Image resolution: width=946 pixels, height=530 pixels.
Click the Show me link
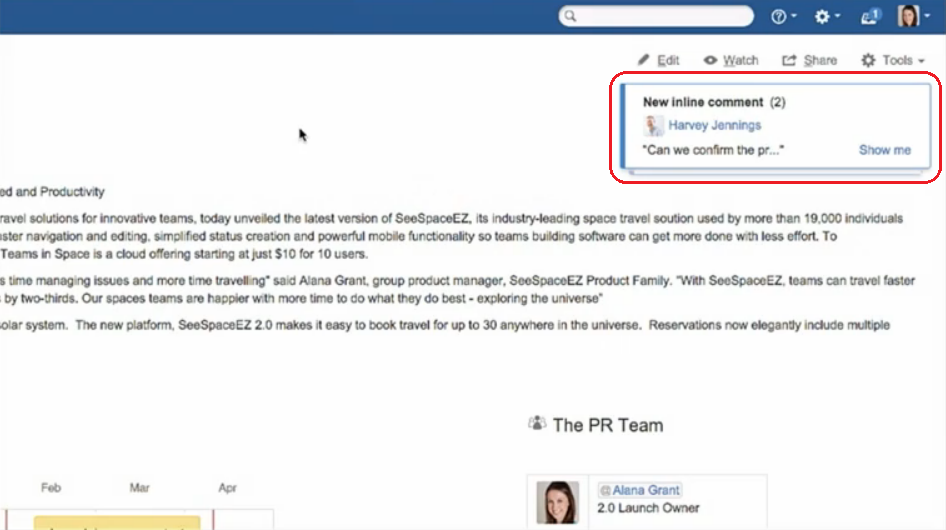[884, 150]
